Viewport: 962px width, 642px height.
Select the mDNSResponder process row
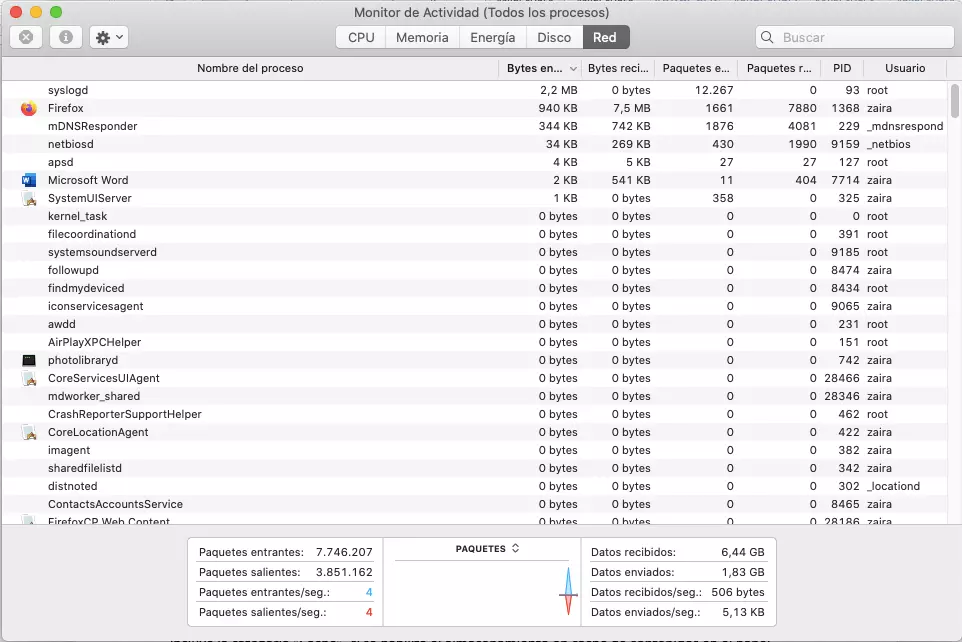point(475,126)
